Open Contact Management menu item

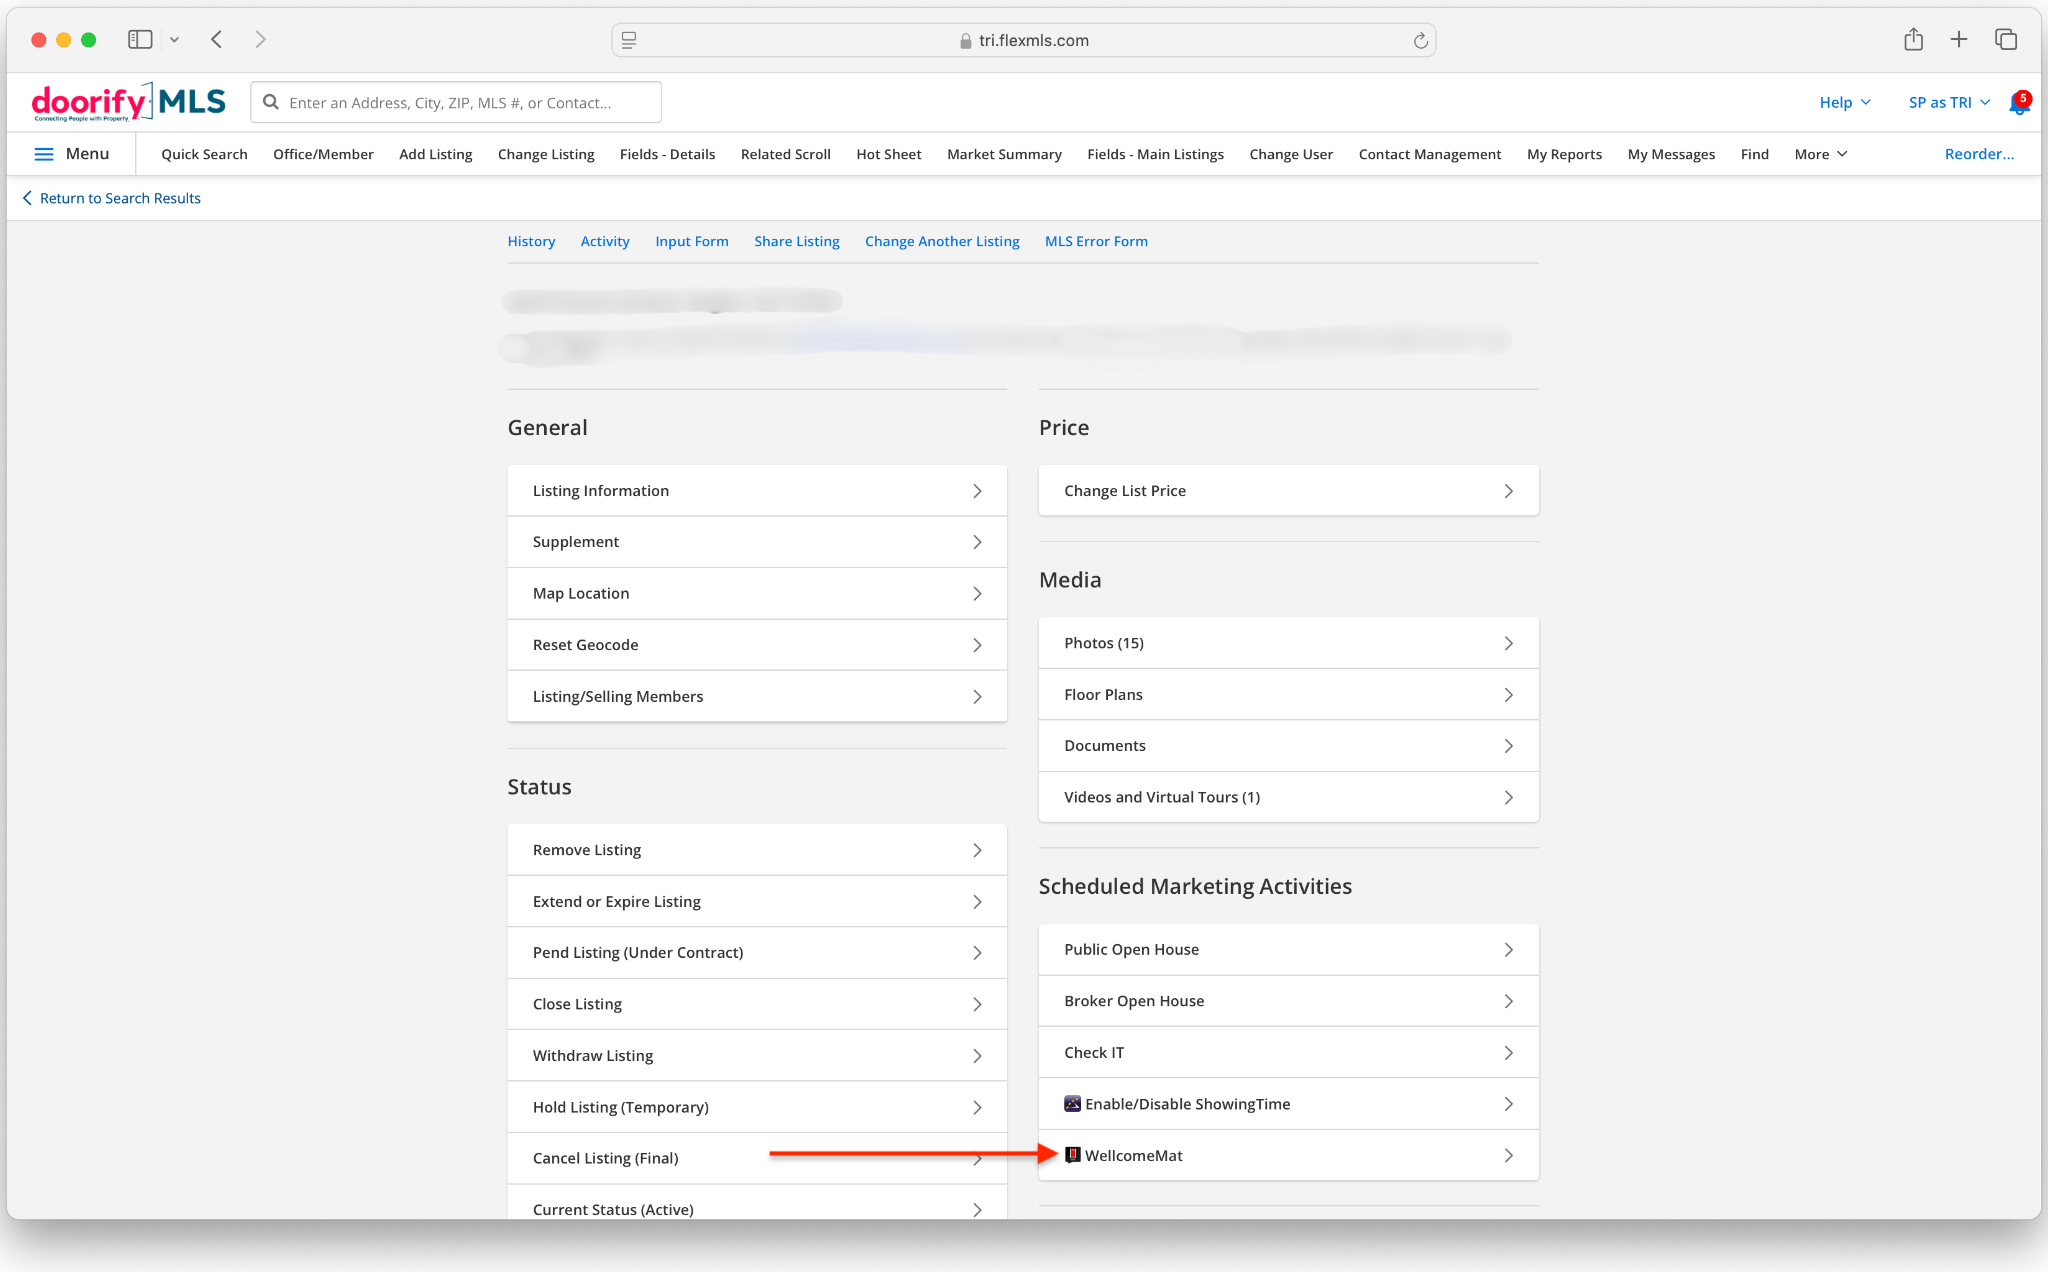(x=1429, y=154)
